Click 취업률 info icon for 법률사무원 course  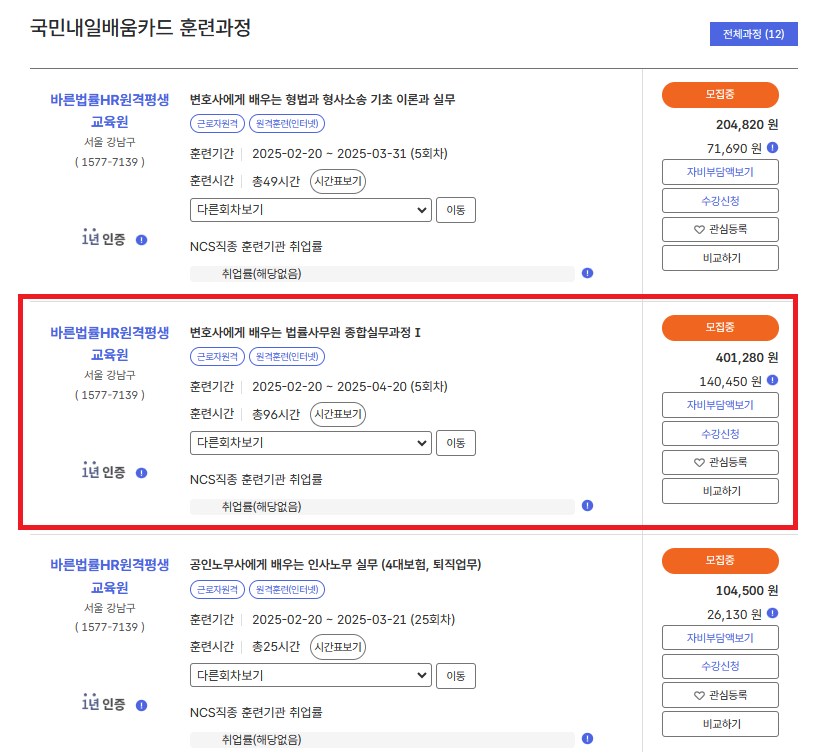(x=587, y=506)
